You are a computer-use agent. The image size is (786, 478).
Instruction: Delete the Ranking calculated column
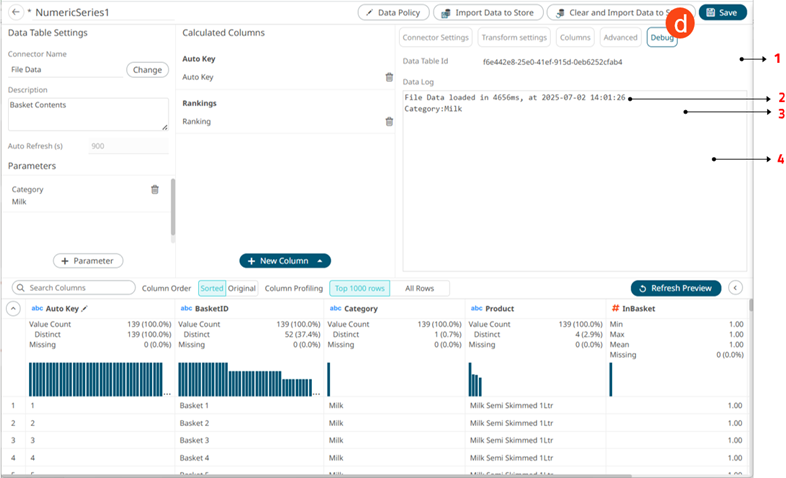coord(389,122)
